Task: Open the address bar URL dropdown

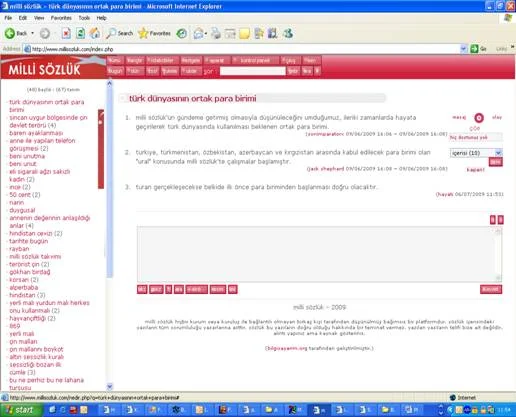Action: 463,49
